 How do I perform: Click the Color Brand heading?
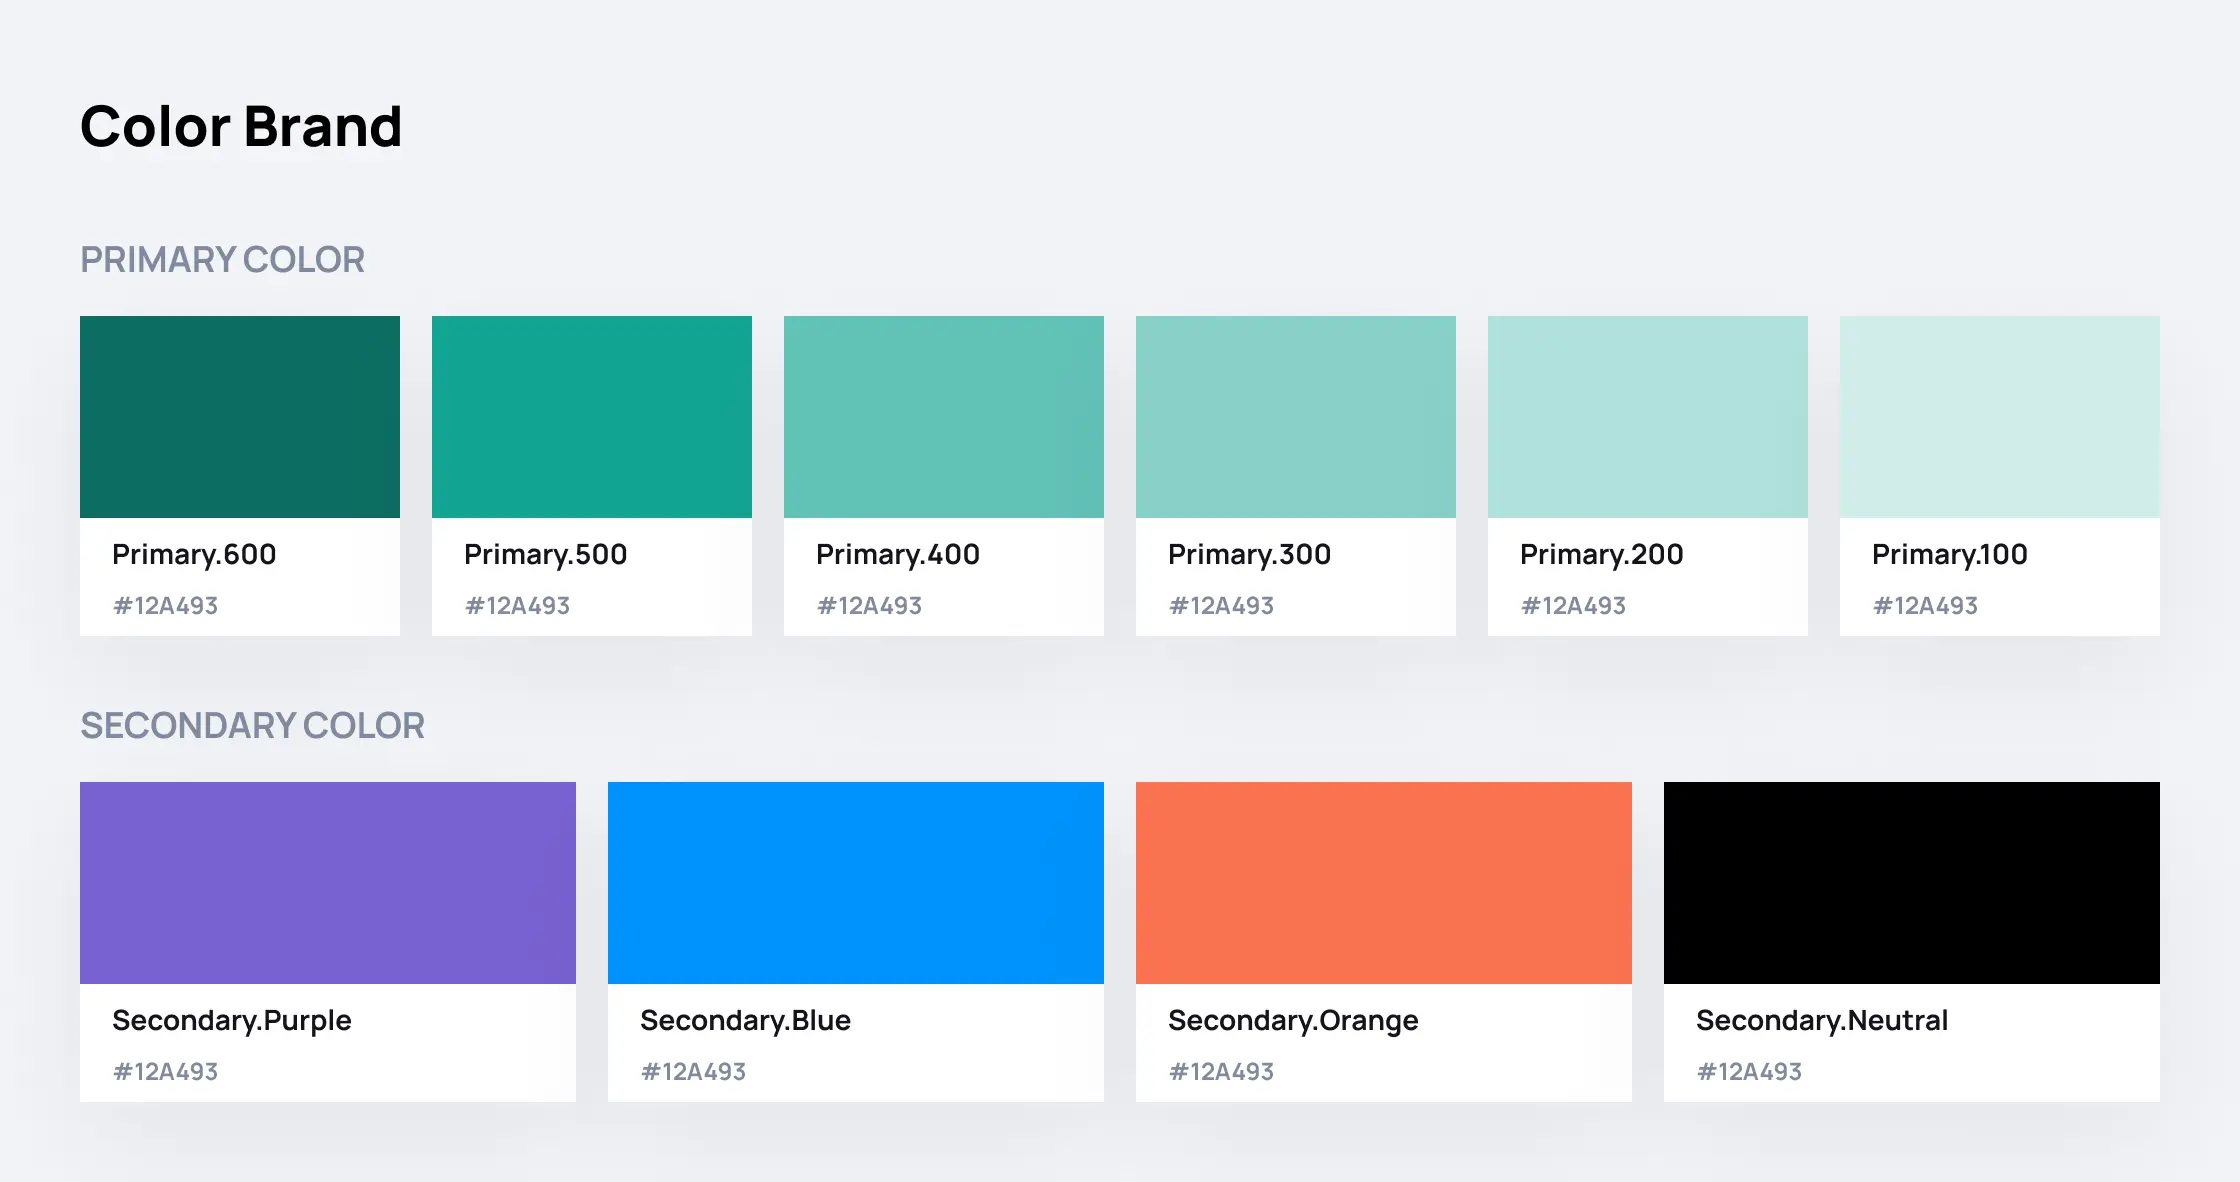tap(241, 127)
